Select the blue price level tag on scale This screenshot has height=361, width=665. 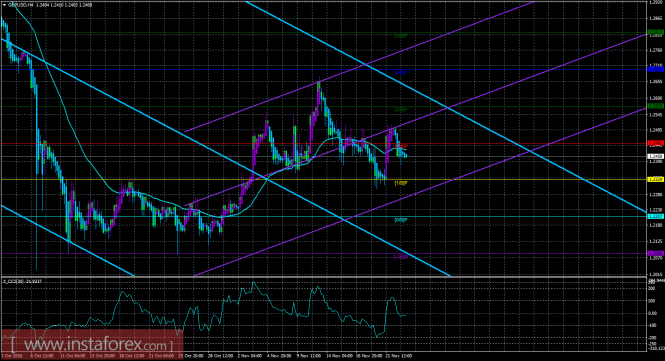pos(655,69)
